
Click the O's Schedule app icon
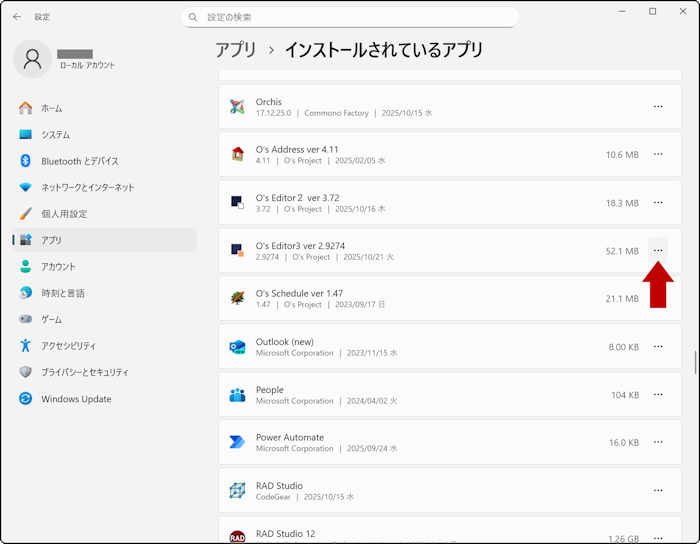[x=237, y=298]
